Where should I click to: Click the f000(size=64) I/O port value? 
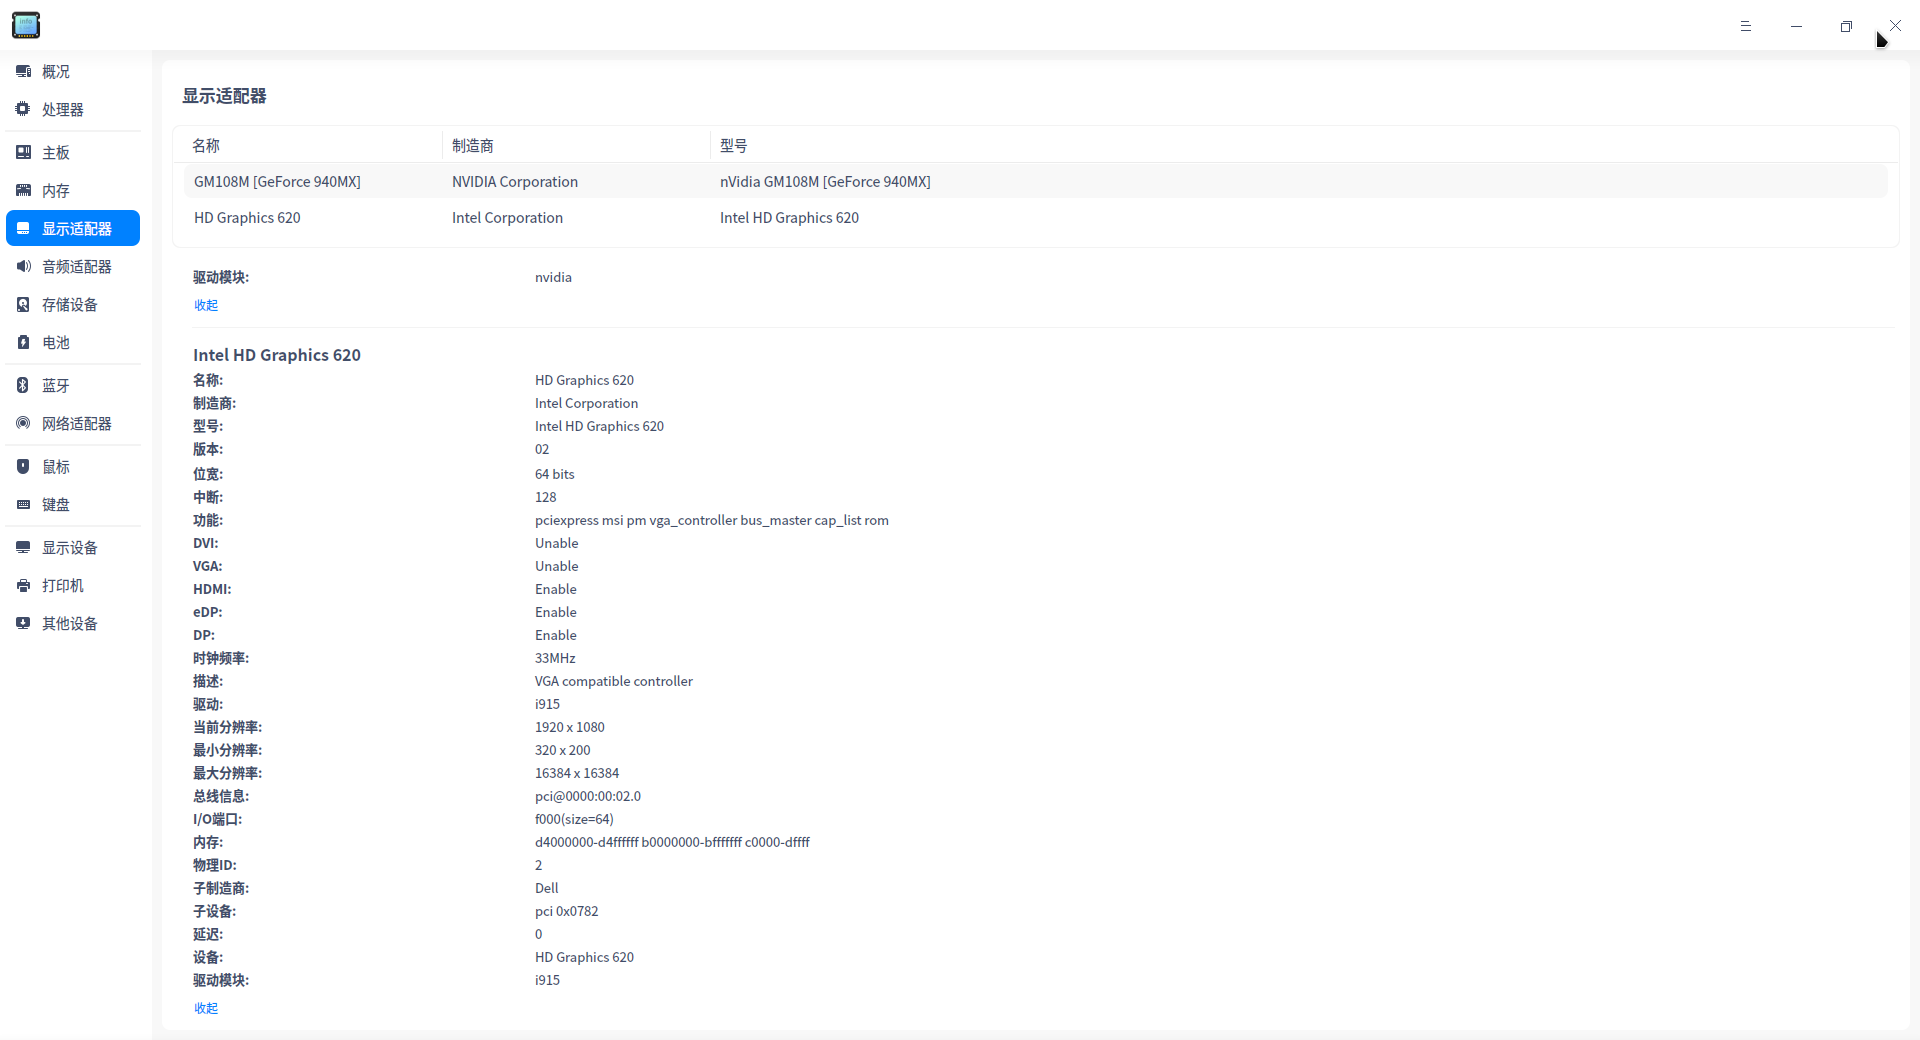click(x=574, y=819)
